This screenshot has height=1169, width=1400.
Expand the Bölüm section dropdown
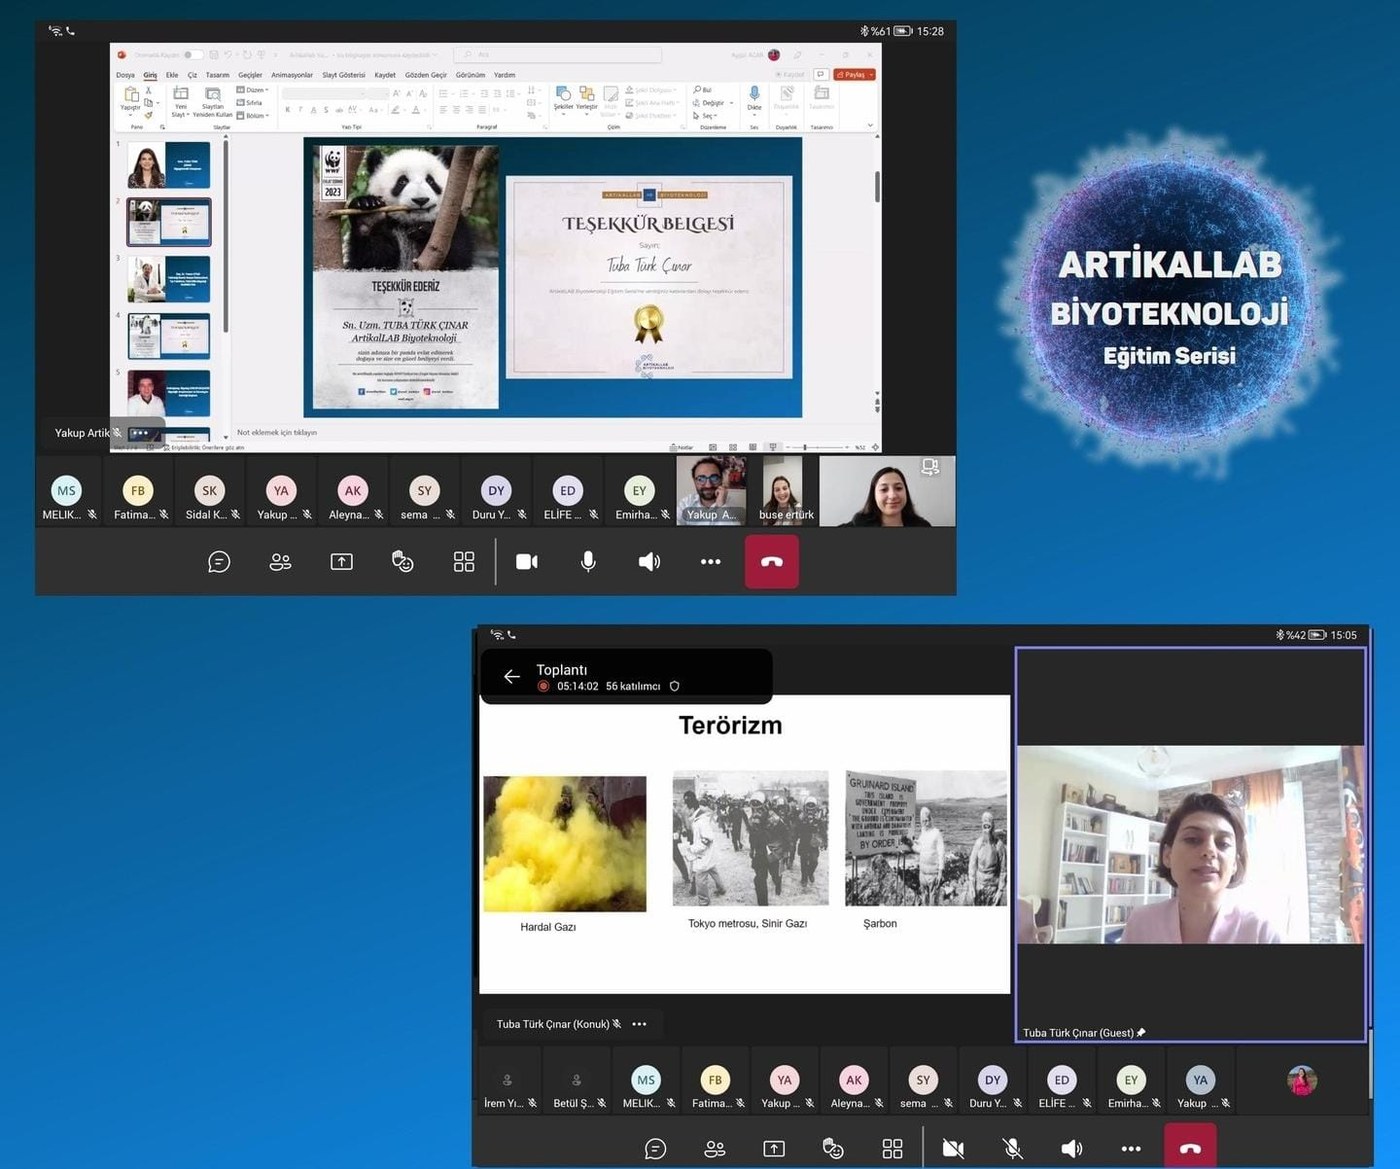pyautogui.click(x=253, y=116)
